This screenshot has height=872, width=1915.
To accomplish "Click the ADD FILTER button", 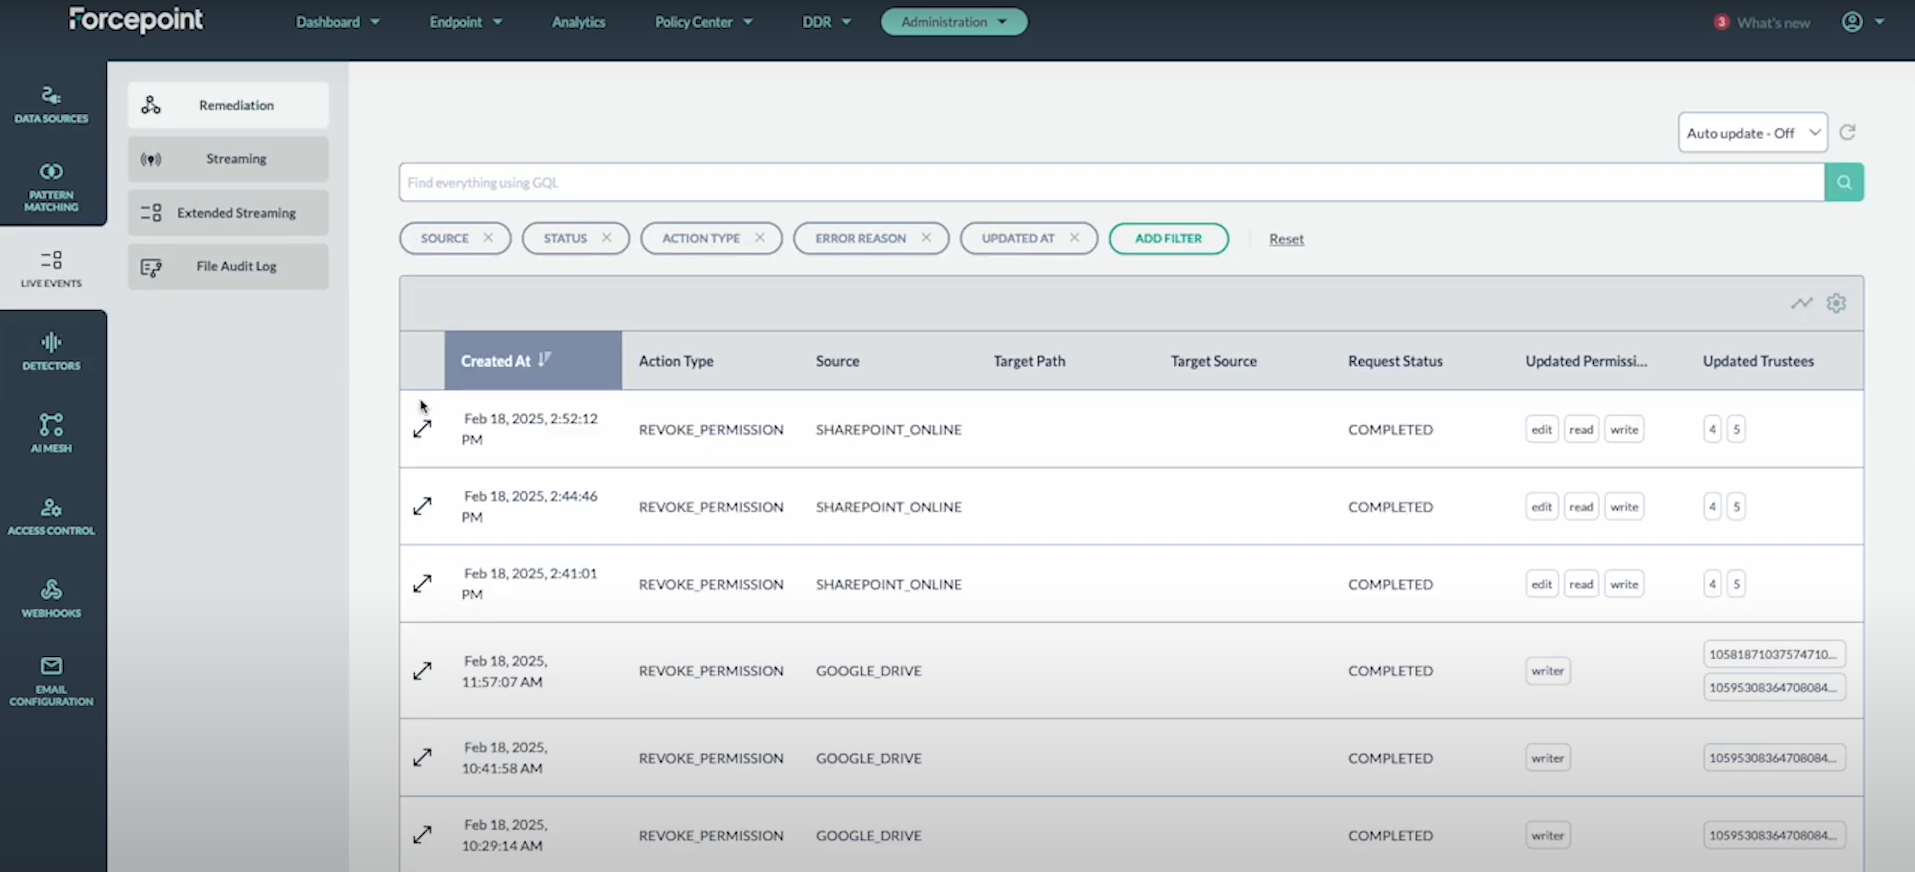I will pyautogui.click(x=1168, y=238).
